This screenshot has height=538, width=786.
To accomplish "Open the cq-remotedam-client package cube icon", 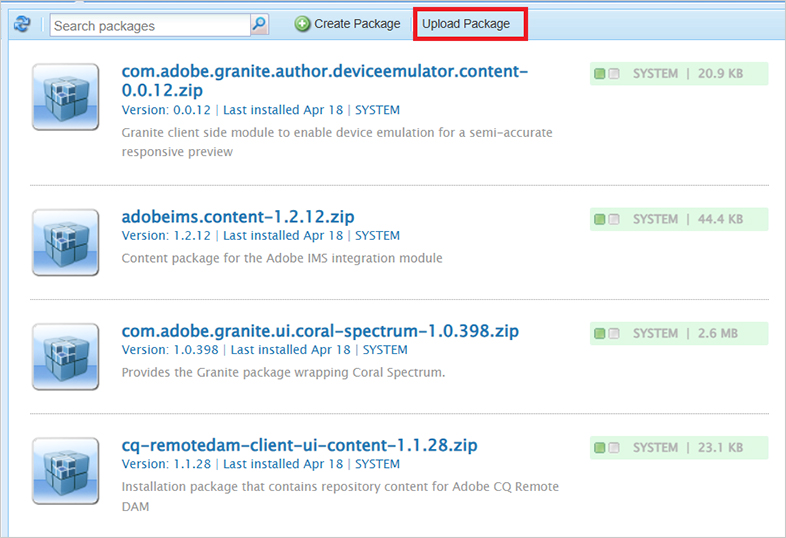I will (x=65, y=471).
